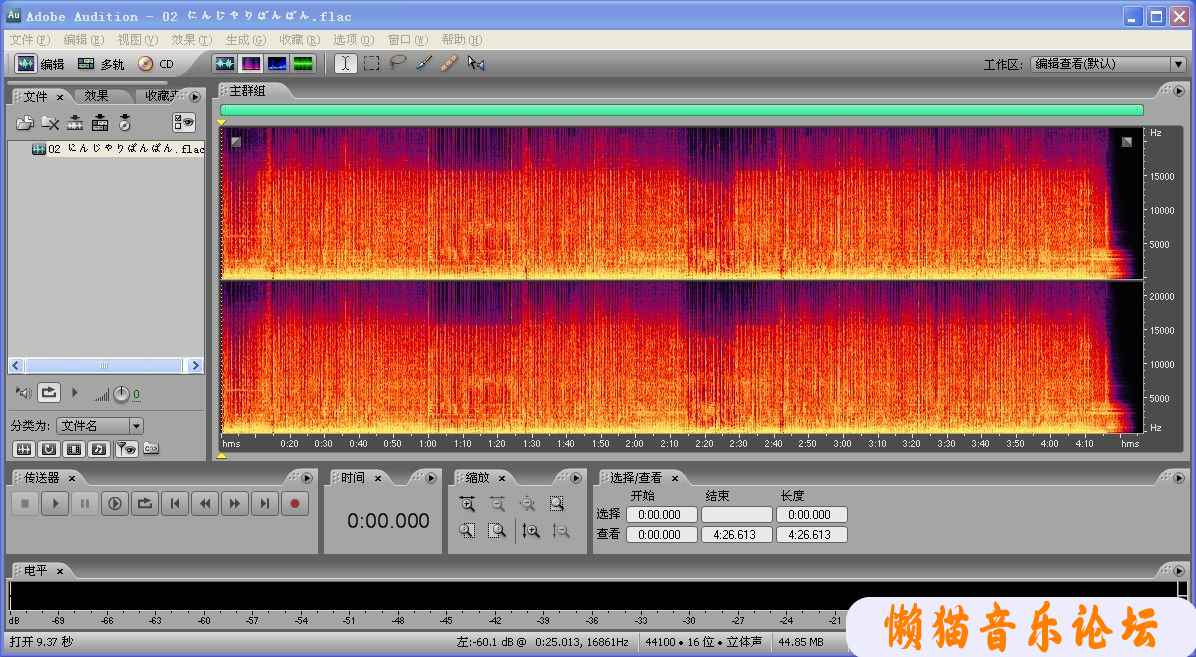Open the 工作区 workspace dropdown
Image resolution: width=1196 pixels, height=657 pixels.
[1177, 64]
